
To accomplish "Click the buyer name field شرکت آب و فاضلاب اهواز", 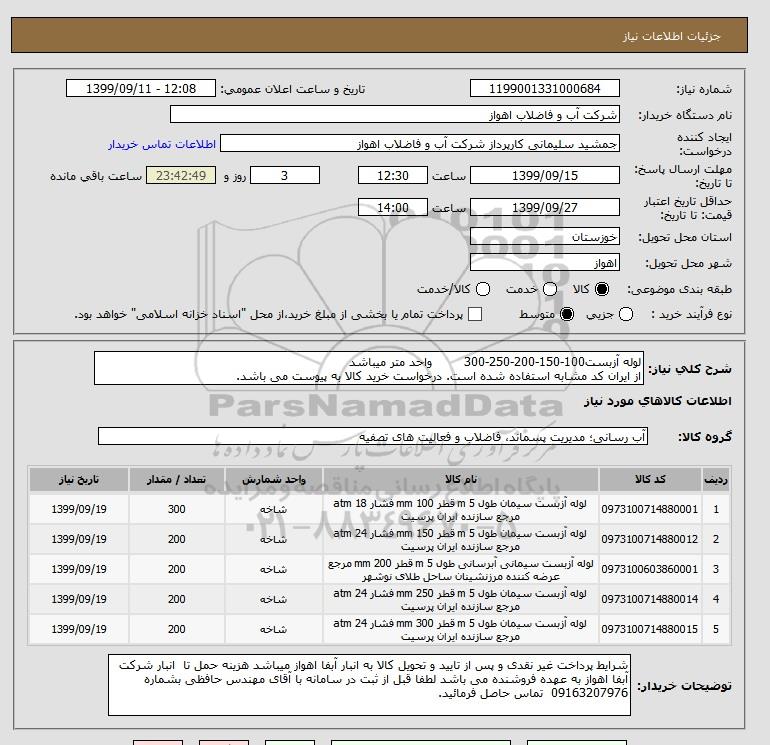I will (395, 115).
